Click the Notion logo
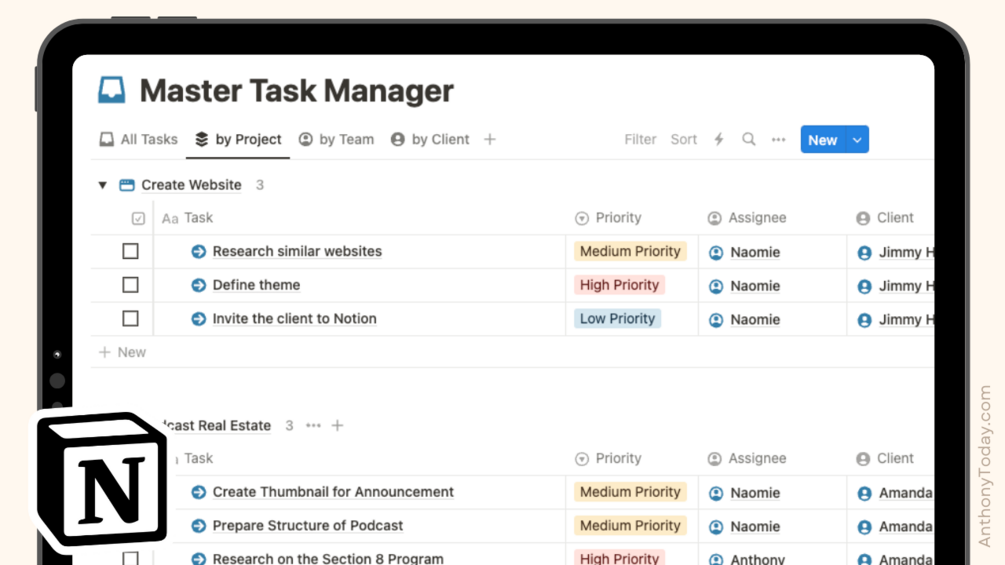This screenshot has height=565, width=1005. [x=102, y=480]
